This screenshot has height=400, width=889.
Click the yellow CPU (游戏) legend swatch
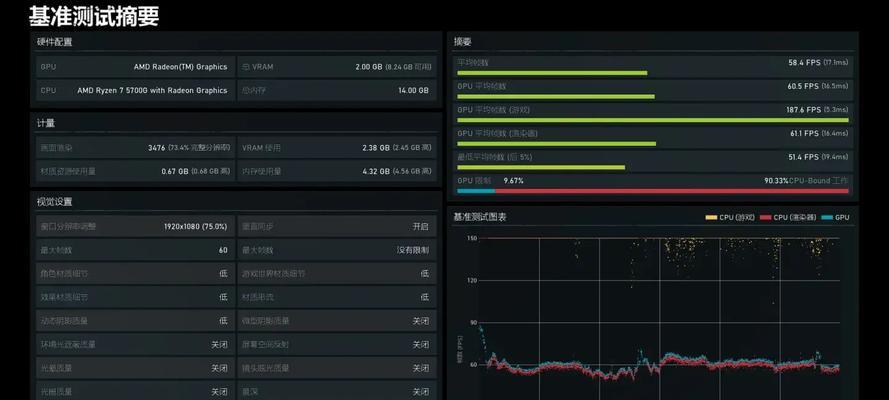coord(711,218)
